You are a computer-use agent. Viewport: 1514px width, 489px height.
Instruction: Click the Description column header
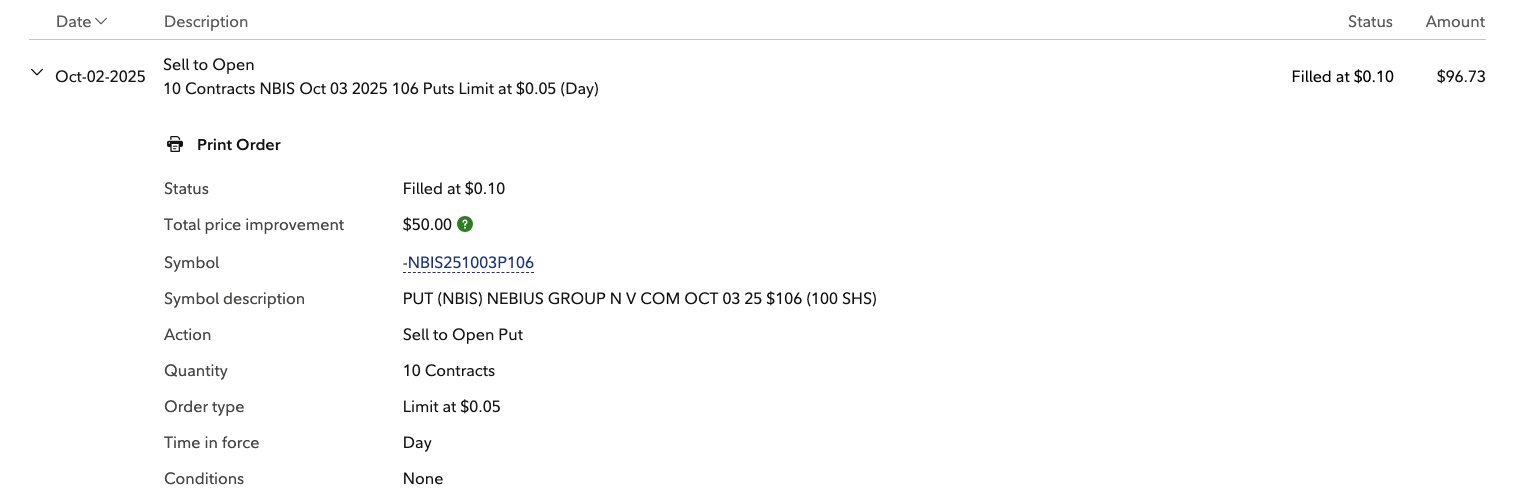point(206,21)
